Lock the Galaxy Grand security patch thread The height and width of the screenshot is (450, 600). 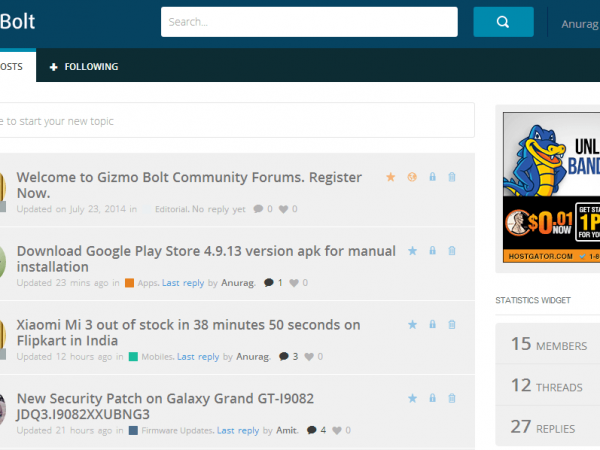click(x=432, y=398)
